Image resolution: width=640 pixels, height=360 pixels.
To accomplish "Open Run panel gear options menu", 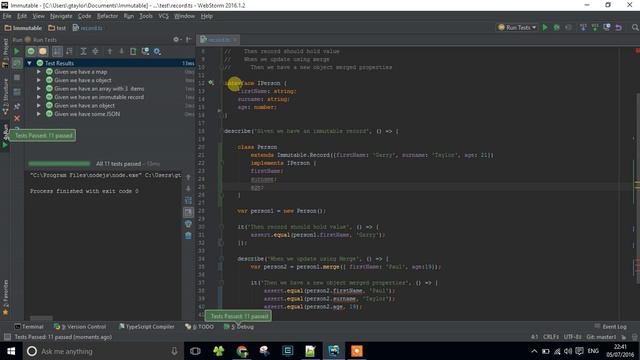I will coord(176,40).
